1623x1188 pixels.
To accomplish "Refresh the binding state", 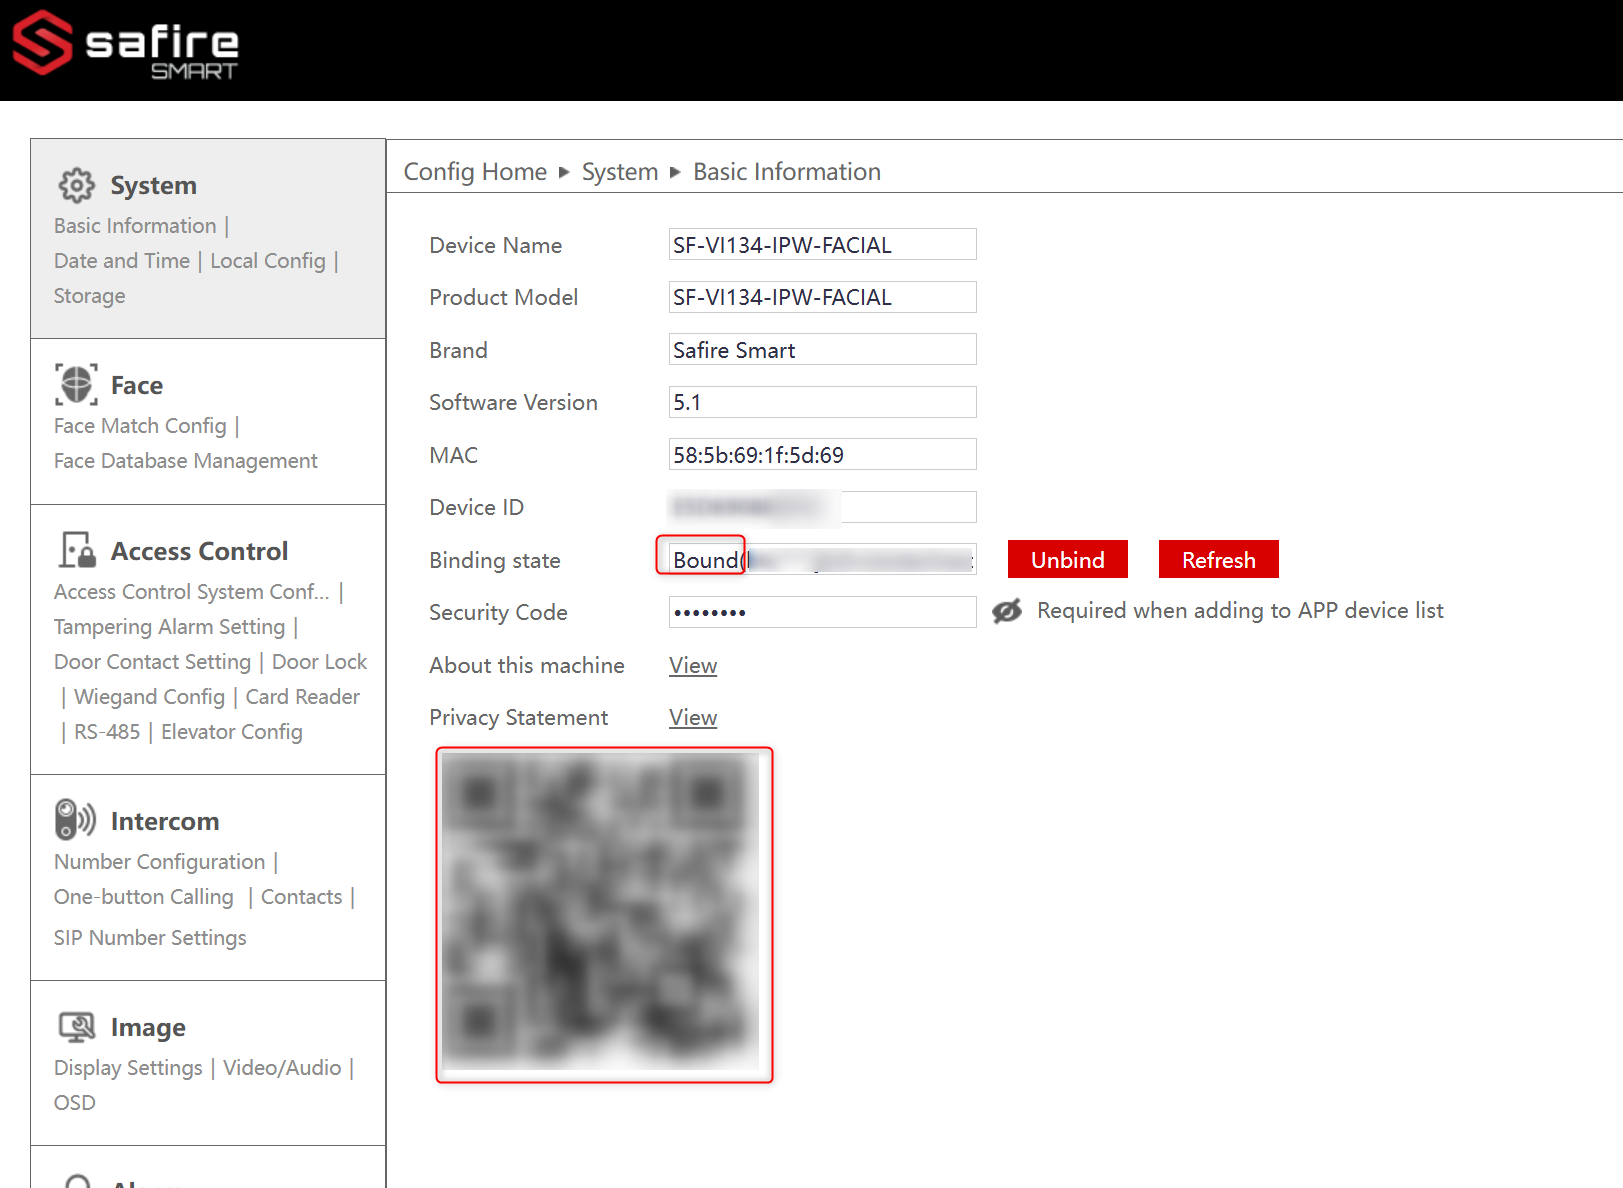I will pyautogui.click(x=1219, y=560).
